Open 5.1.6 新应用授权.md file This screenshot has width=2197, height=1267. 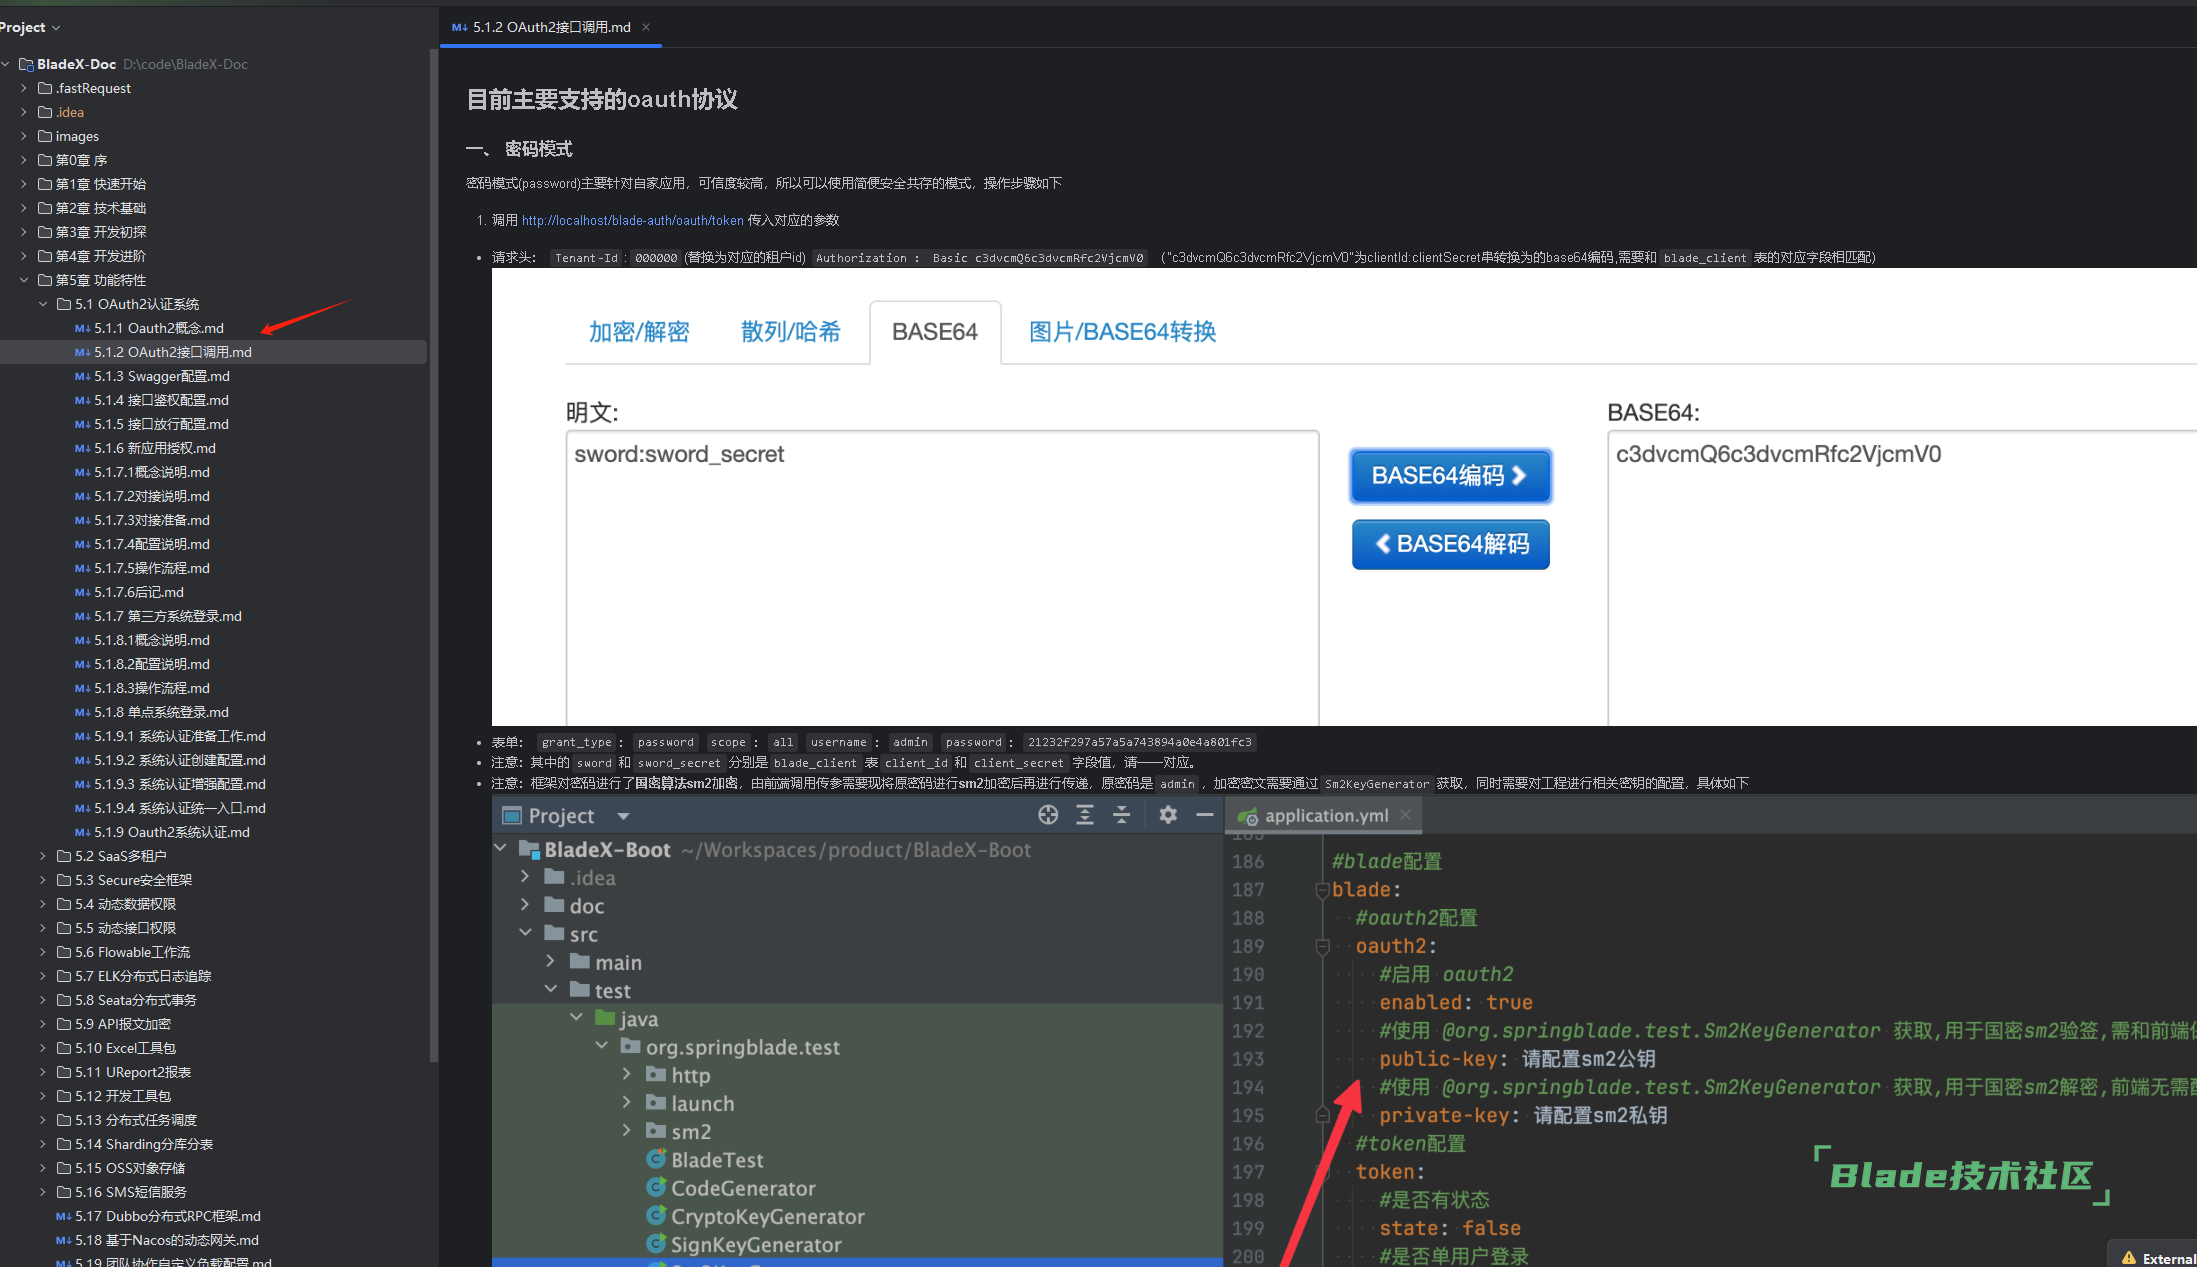pos(155,448)
